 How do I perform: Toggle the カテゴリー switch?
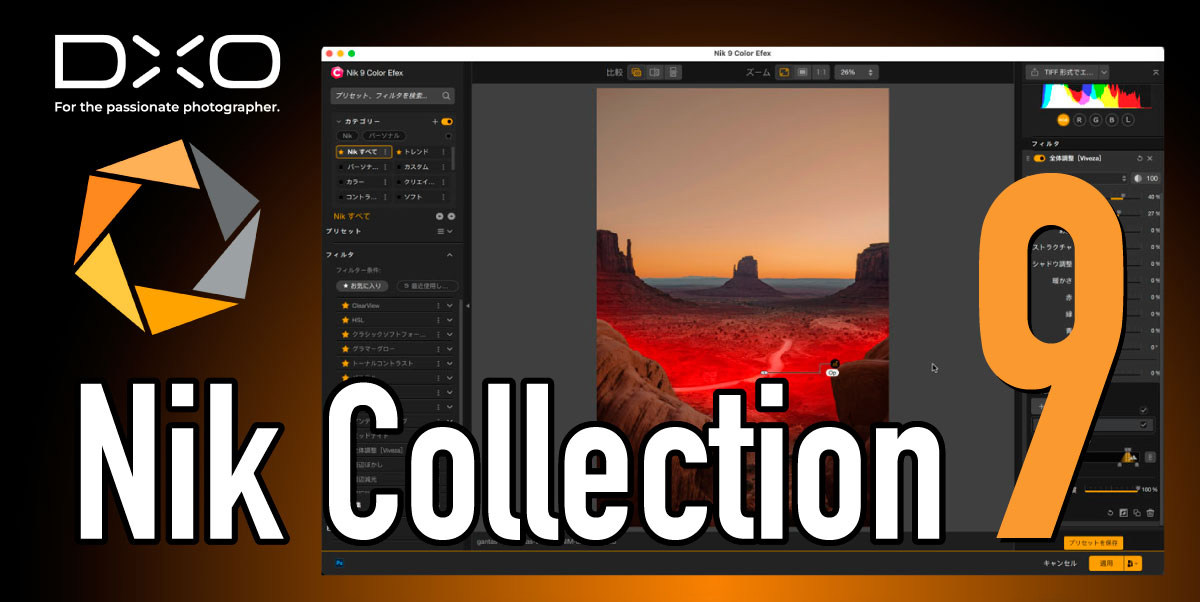pyautogui.click(x=447, y=121)
